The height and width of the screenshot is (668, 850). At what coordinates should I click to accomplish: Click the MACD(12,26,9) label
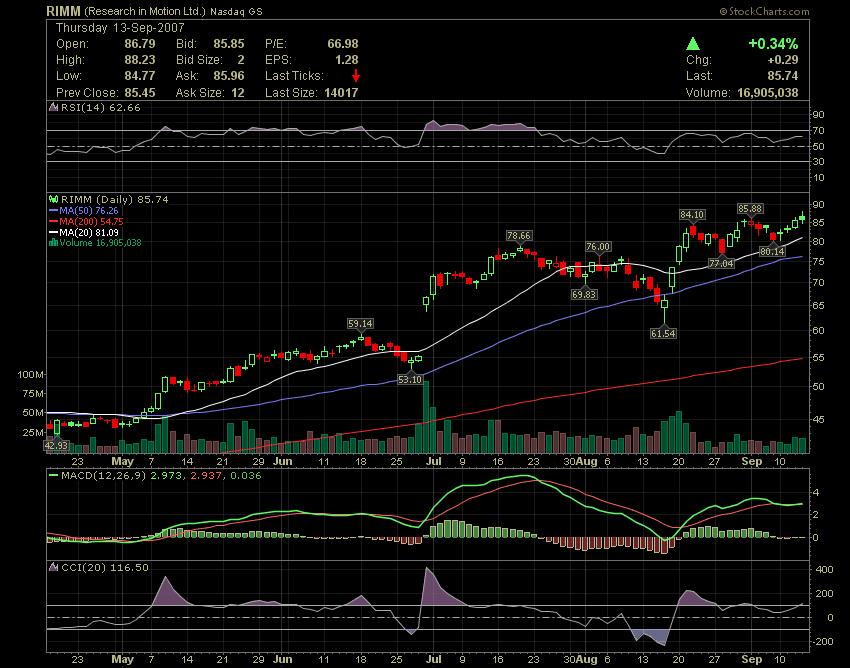coord(103,476)
